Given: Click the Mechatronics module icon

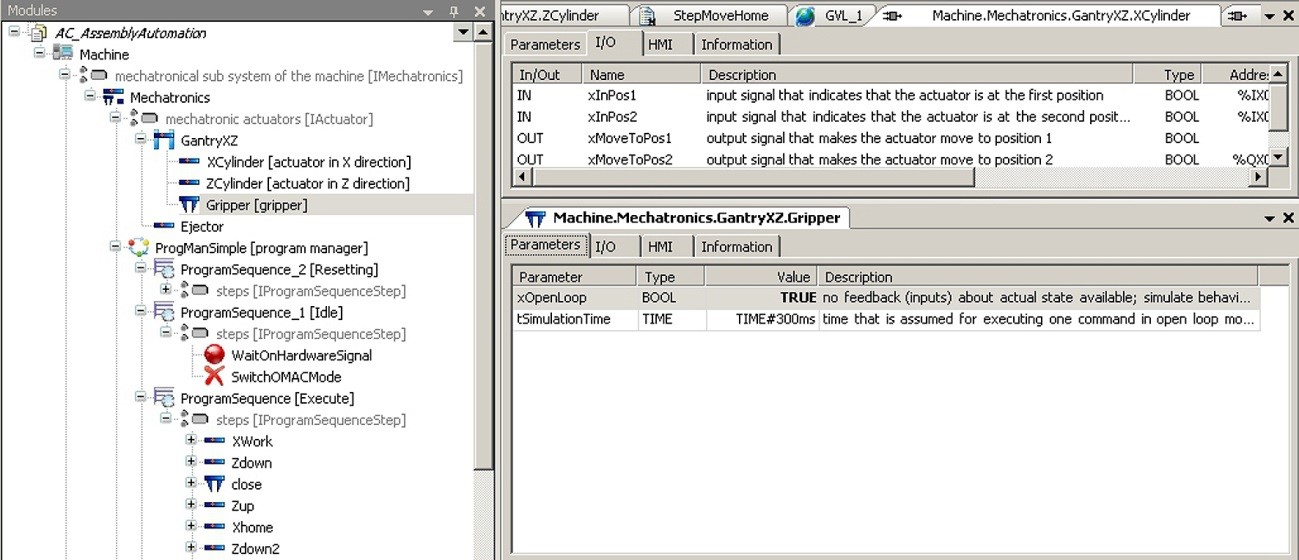Looking at the screenshot, I should (113, 97).
